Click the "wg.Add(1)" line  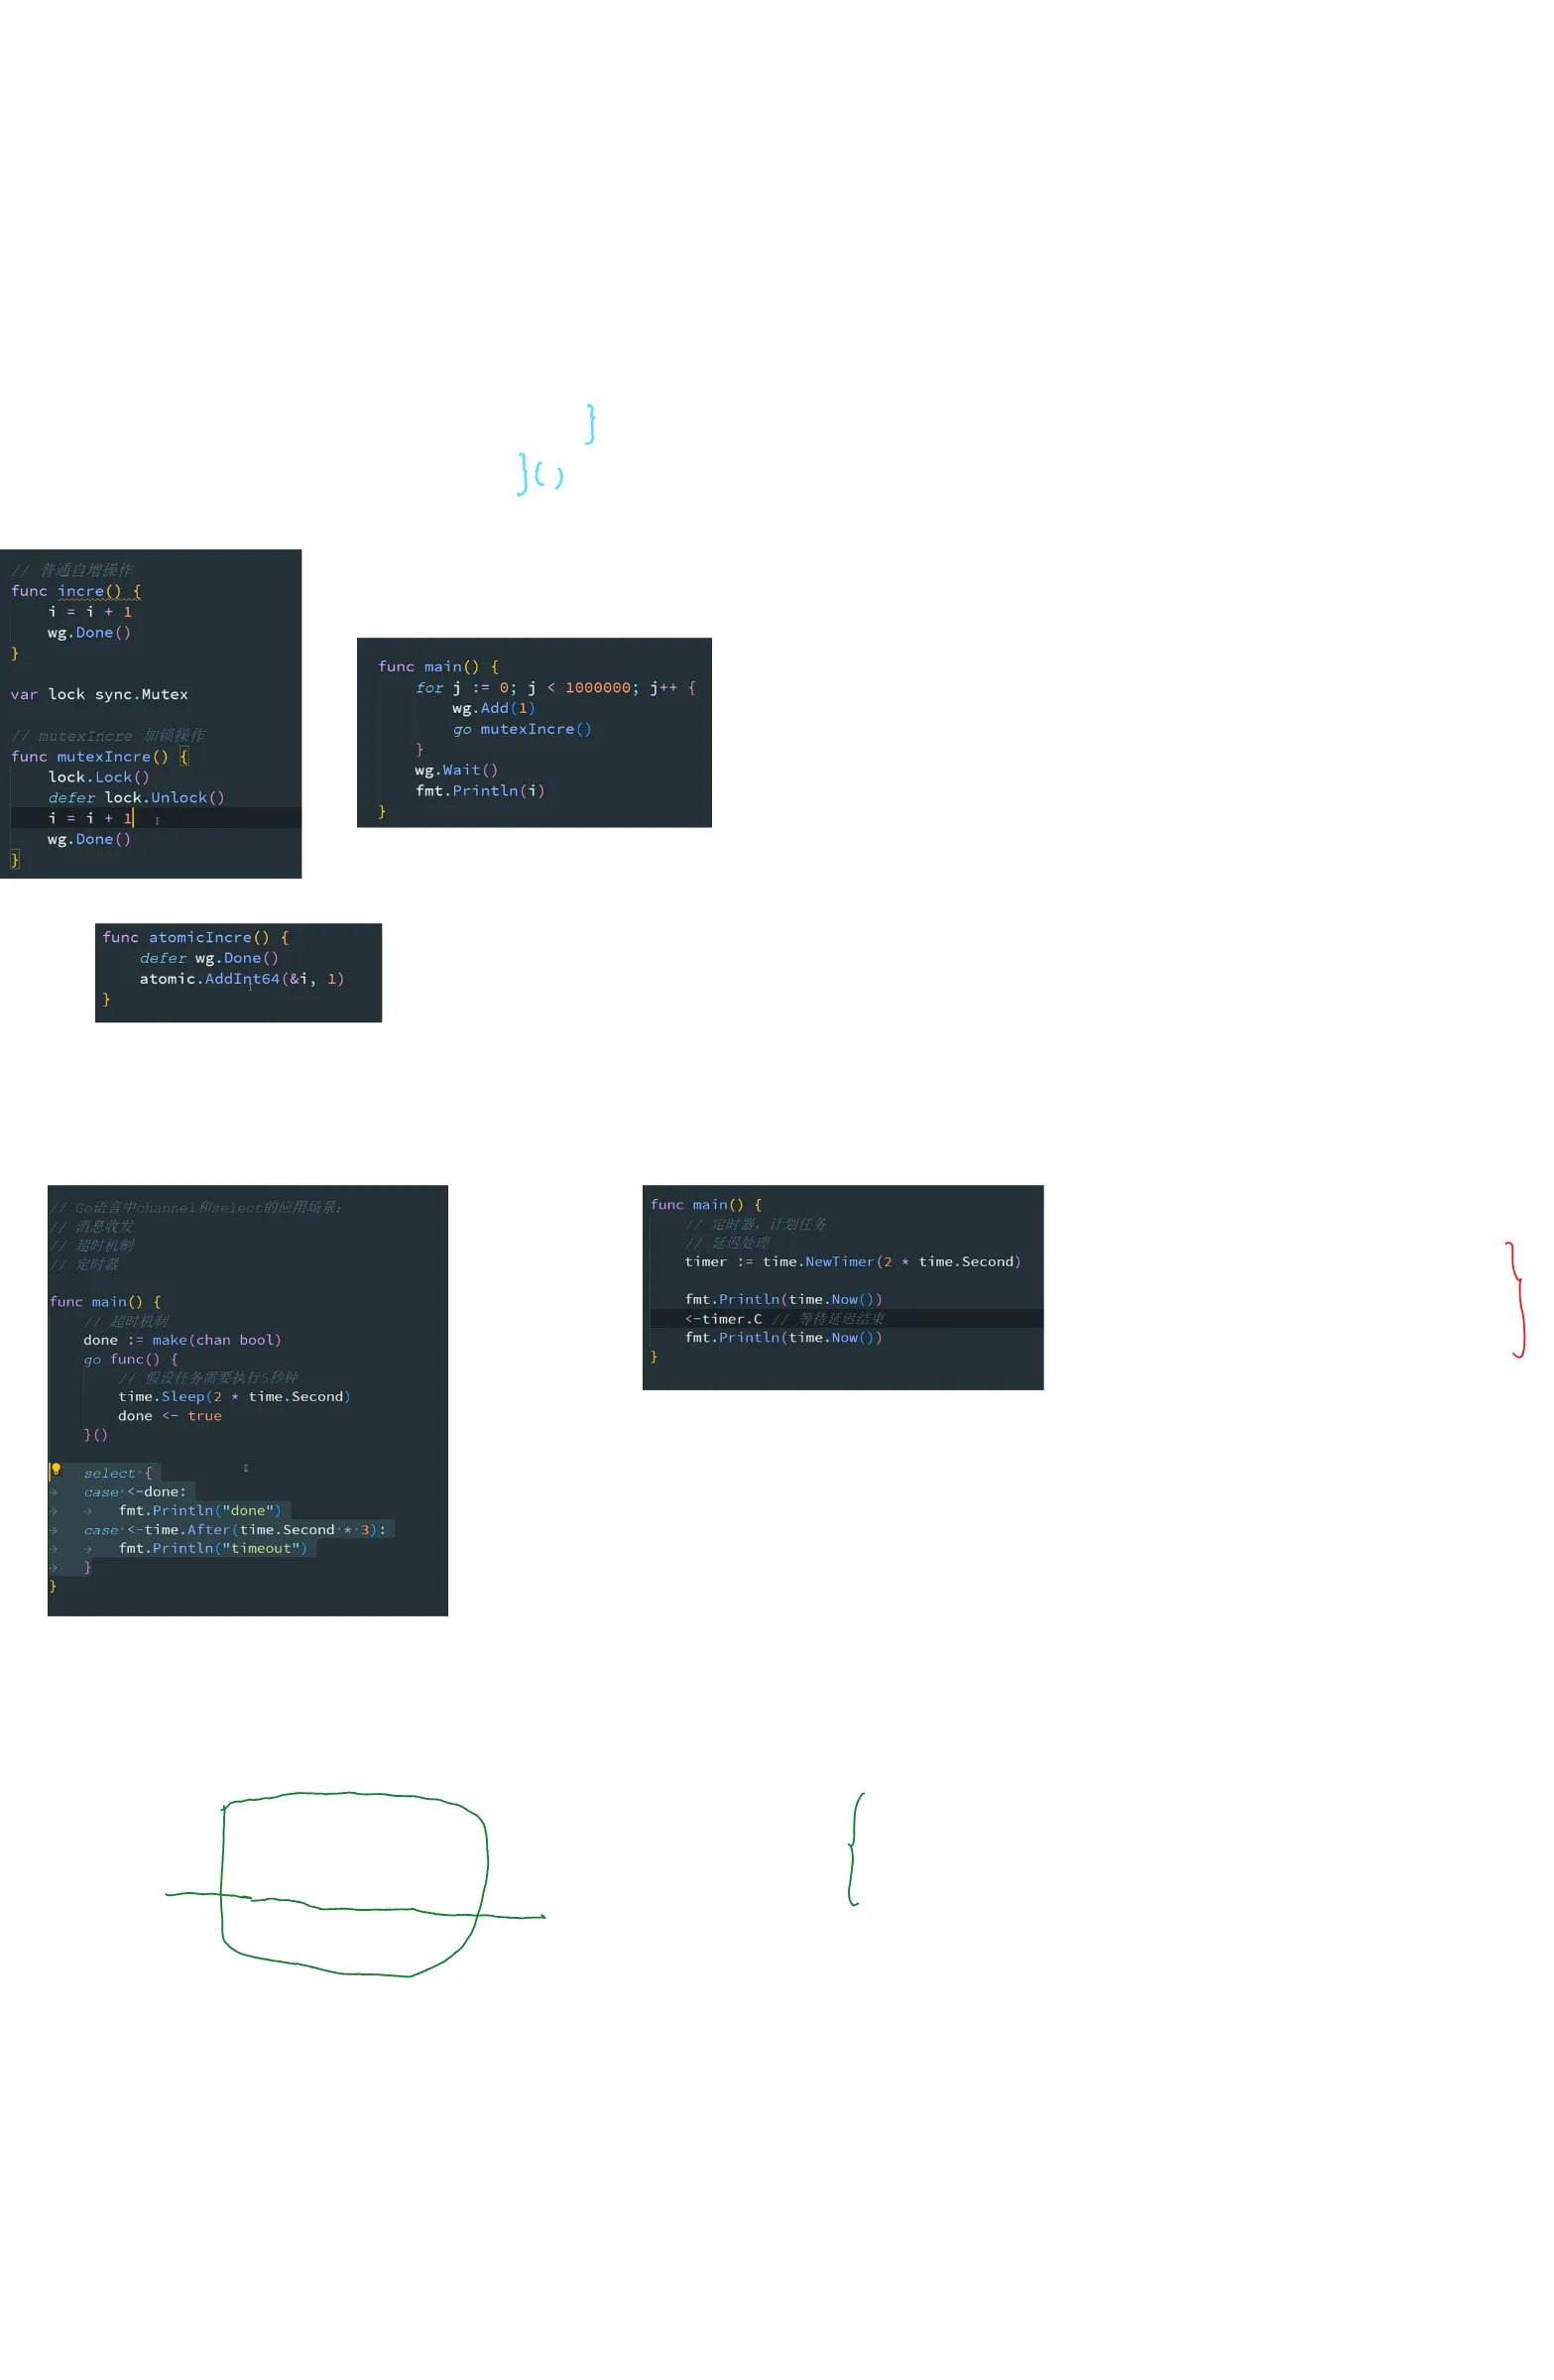493,708
